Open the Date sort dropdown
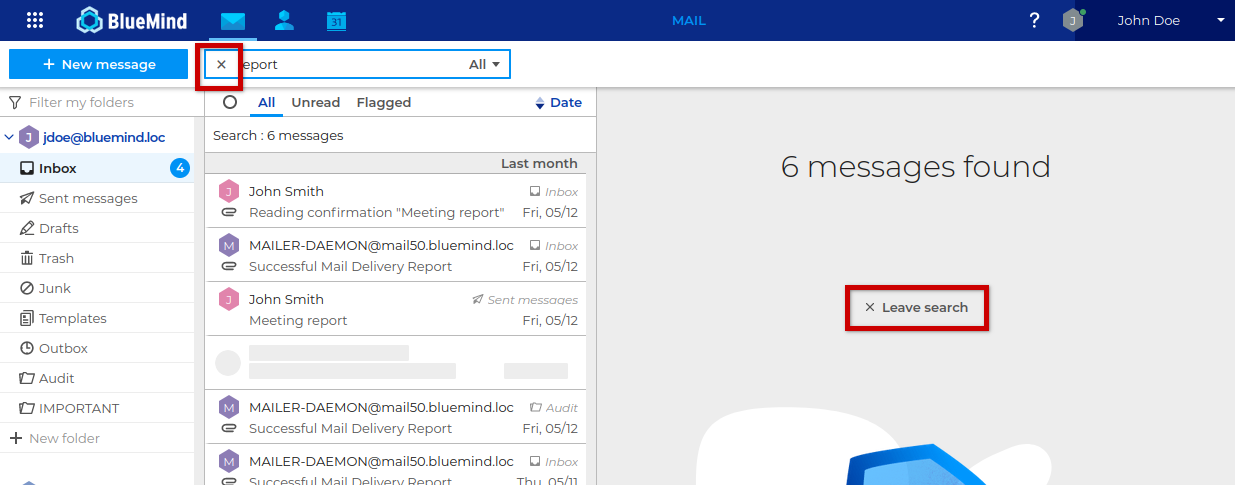Viewport: 1235px width, 485px height. tap(559, 102)
